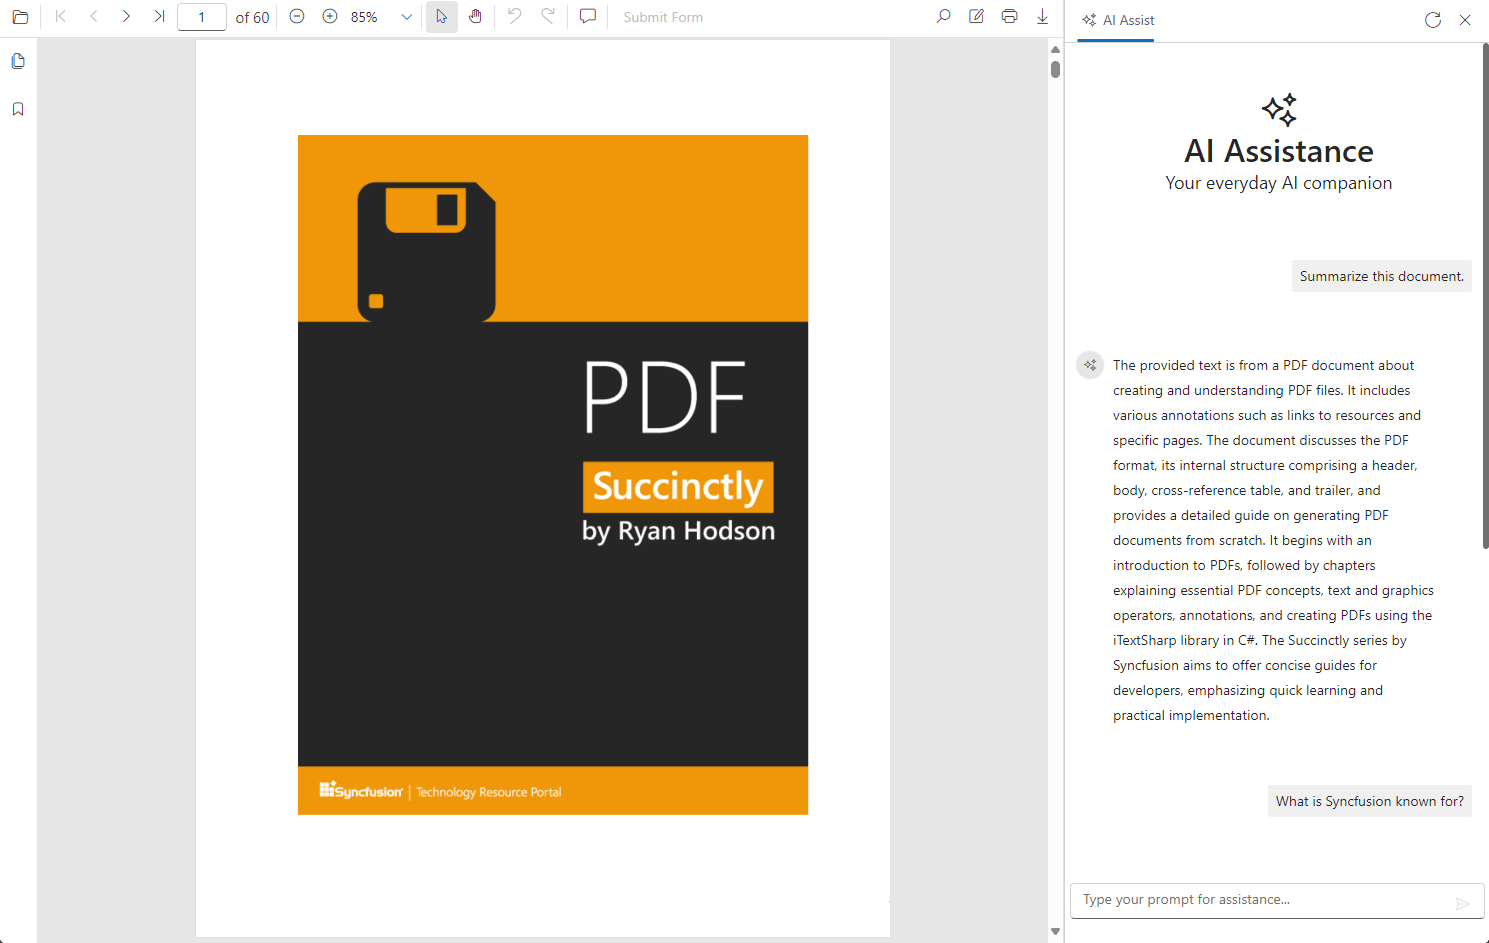Viewport: 1489px width, 943px height.
Task: Open a PDF file with folder icon
Action: (x=20, y=17)
